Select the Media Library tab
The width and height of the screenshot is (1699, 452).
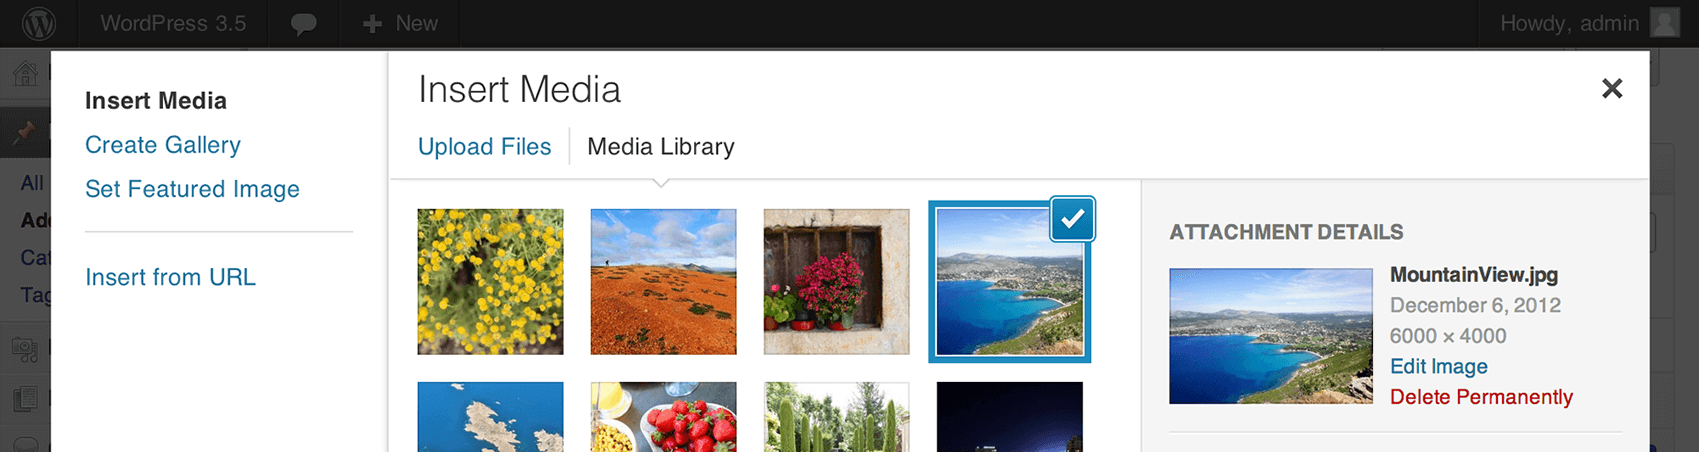(x=661, y=146)
